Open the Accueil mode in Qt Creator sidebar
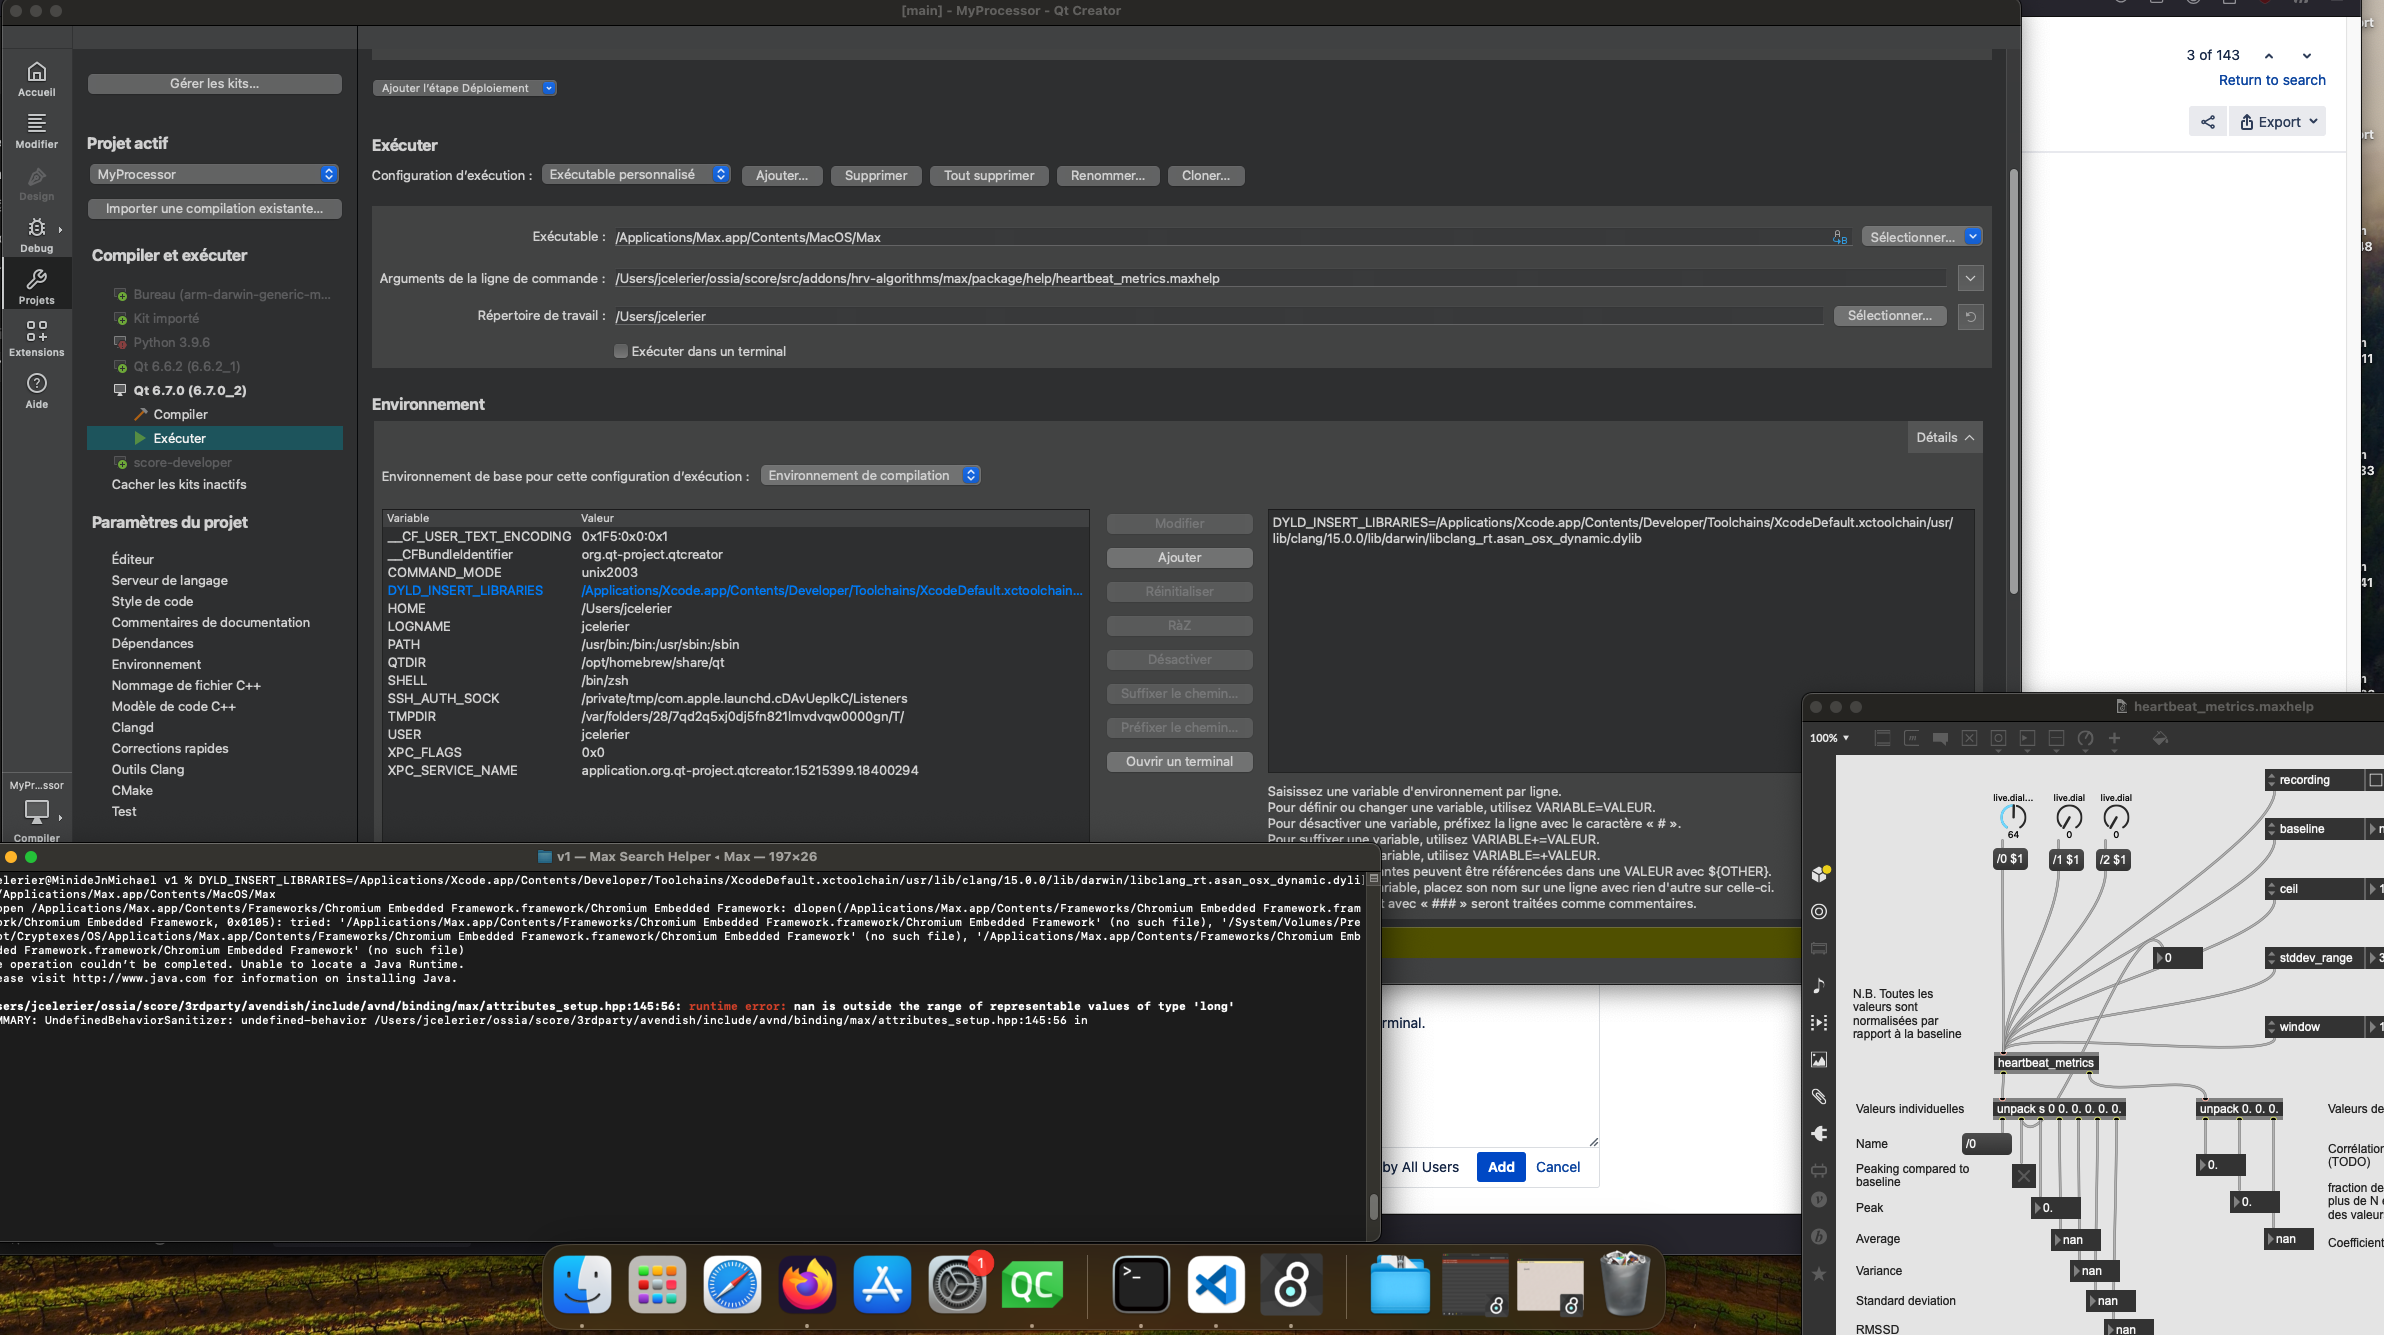 (36, 79)
